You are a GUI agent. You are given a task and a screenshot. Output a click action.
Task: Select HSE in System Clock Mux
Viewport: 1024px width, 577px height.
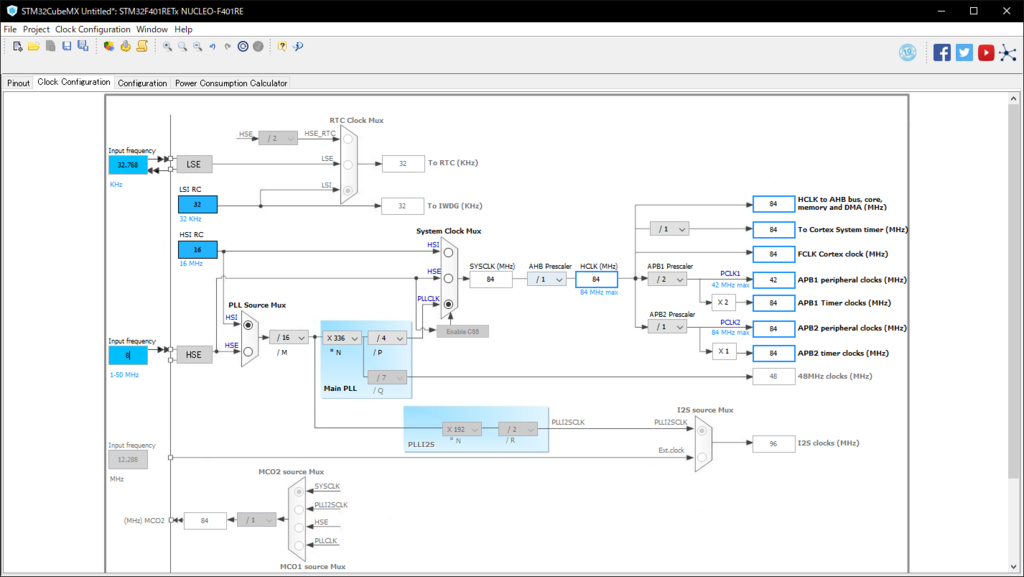[x=449, y=279]
